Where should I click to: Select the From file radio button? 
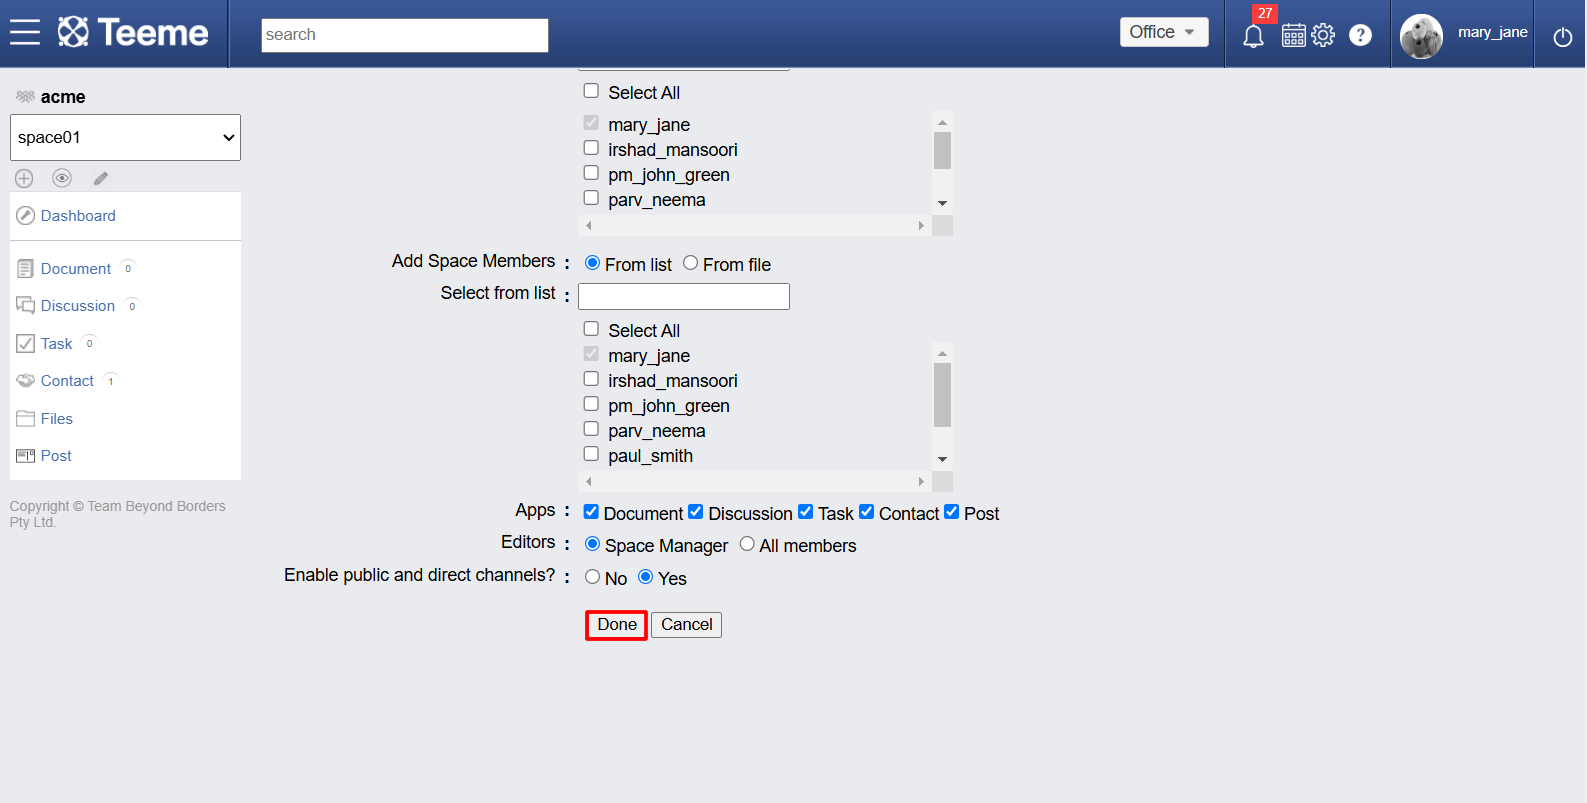[x=690, y=263]
